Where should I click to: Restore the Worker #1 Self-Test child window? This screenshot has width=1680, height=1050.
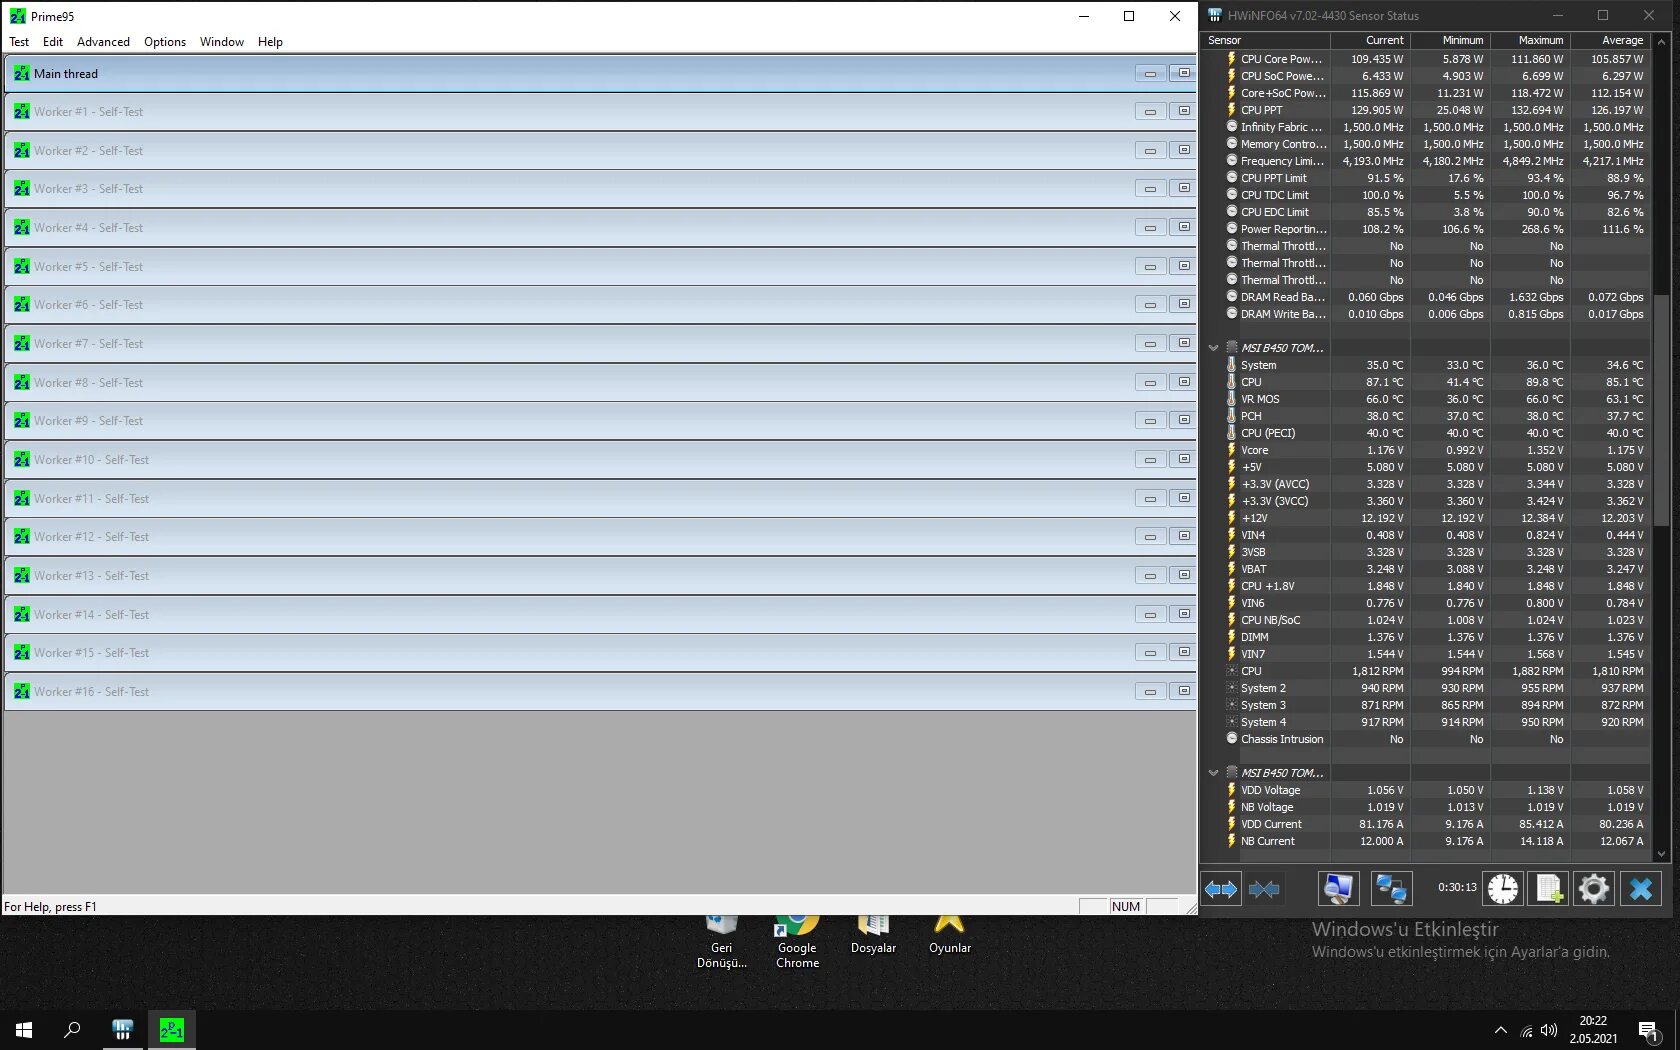pos(1184,111)
